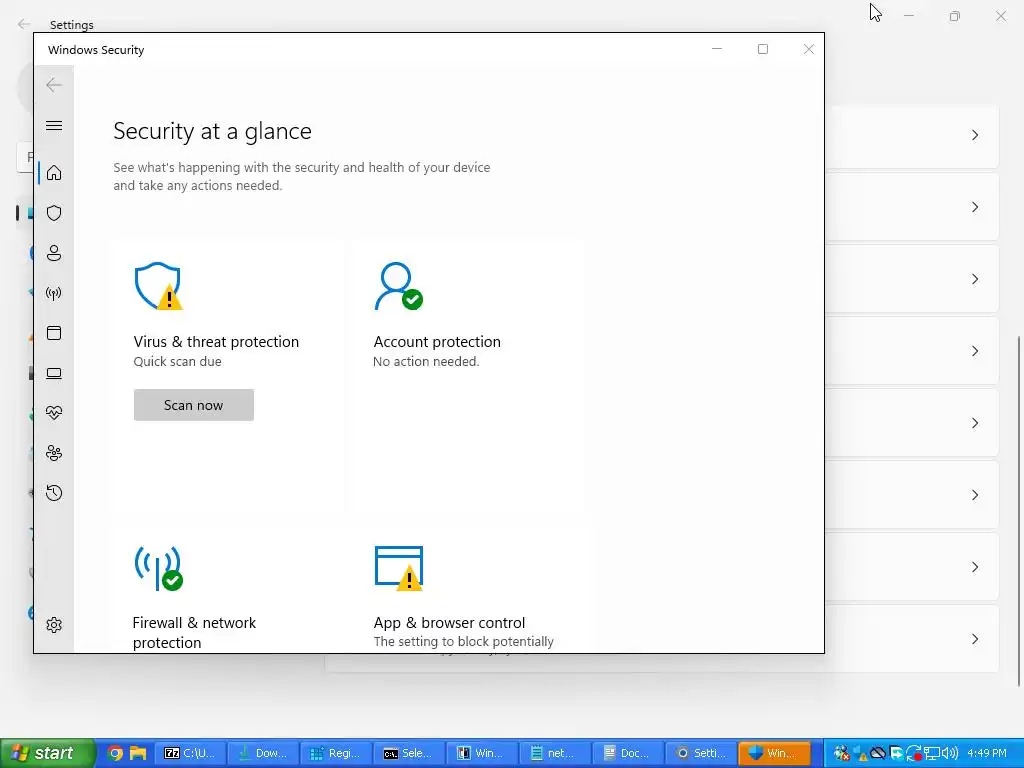Minimize the Windows Security window
Viewport: 1024px width, 768px height.
717,49
